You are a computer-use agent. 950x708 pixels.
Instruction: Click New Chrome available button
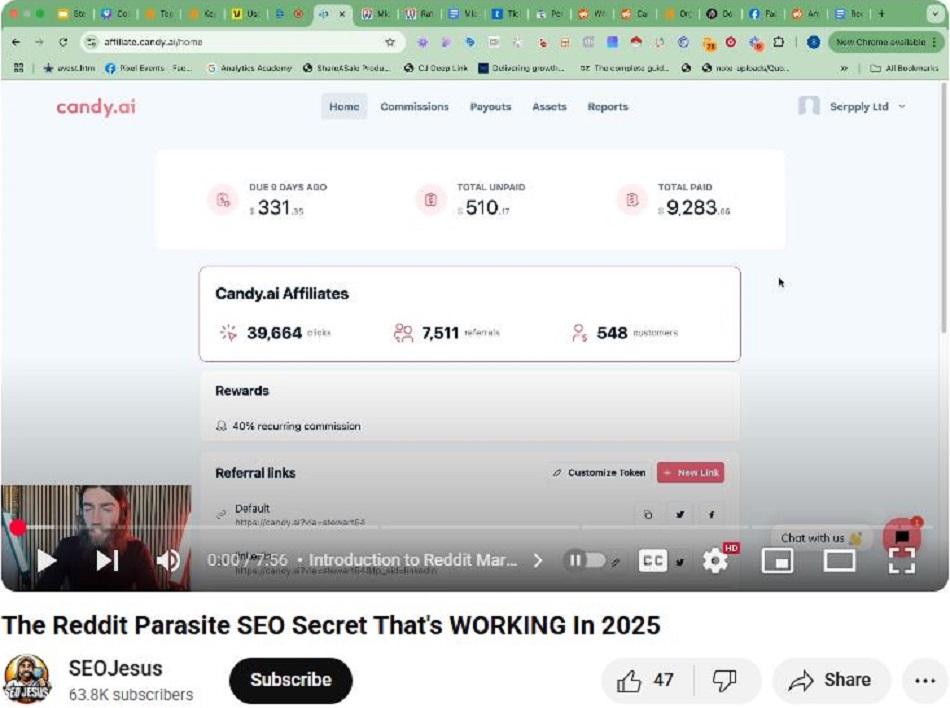[885, 42]
